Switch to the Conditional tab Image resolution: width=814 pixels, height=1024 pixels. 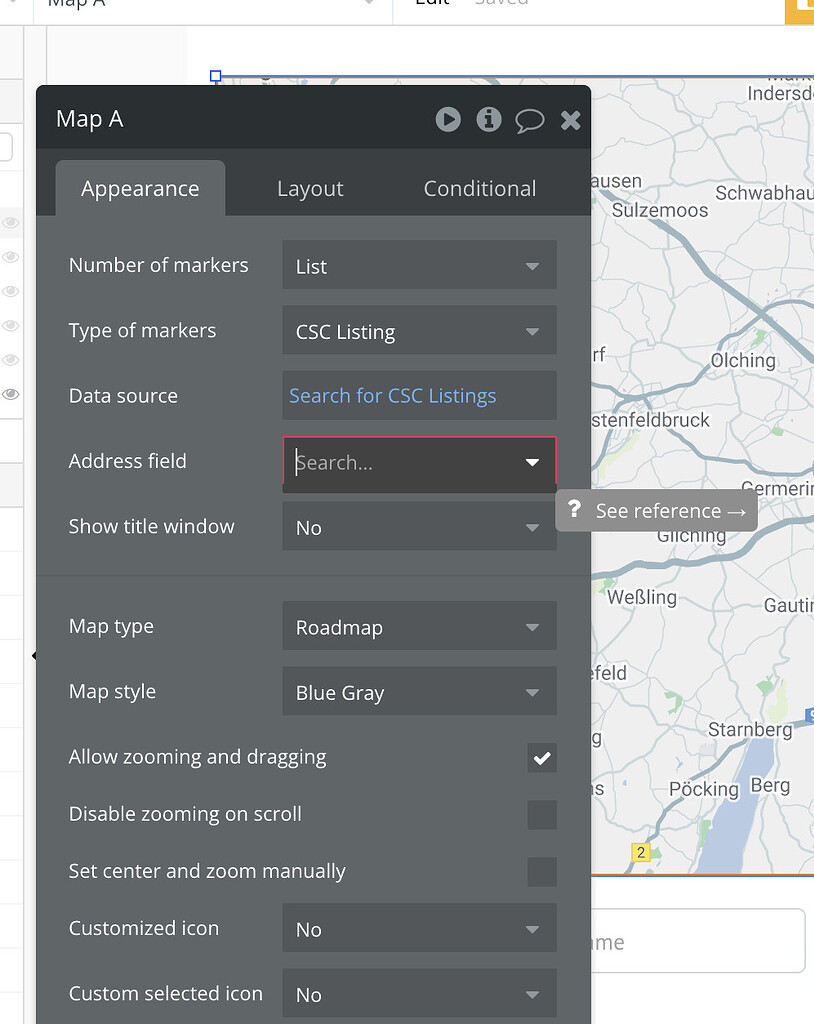click(479, 187)
